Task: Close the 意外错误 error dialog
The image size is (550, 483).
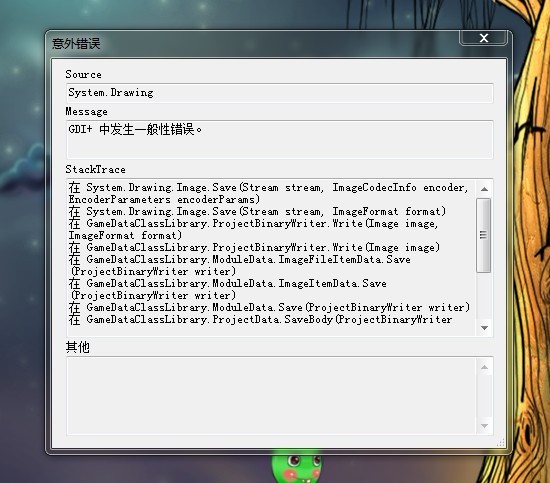Action: [x=483, y=38]
